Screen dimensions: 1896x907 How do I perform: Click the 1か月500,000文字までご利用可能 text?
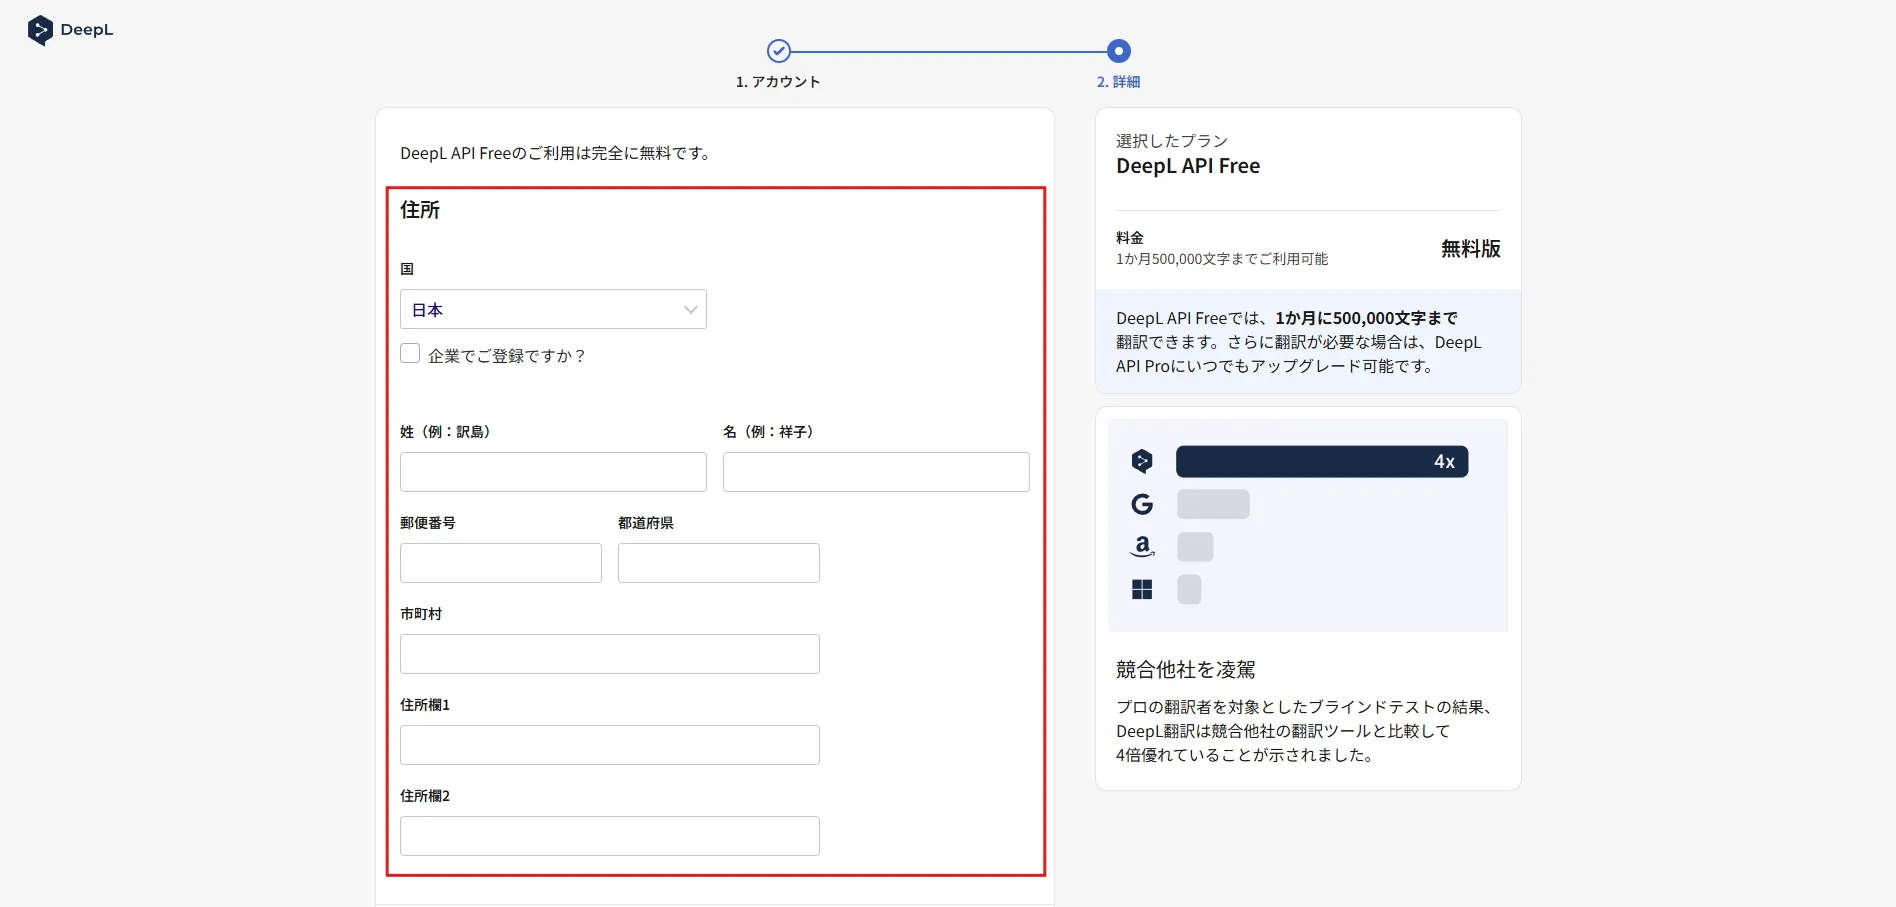(x=1222, y=259)
